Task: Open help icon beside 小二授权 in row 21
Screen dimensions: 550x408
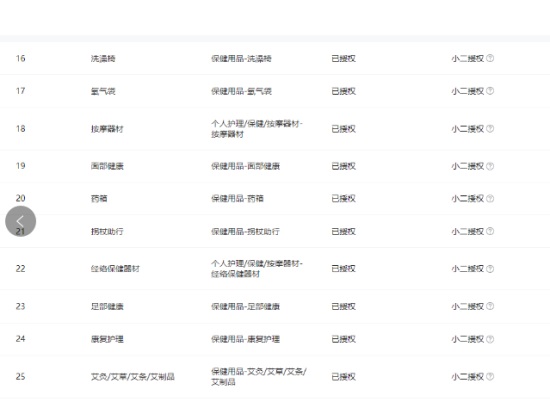Action: (490, 231)
